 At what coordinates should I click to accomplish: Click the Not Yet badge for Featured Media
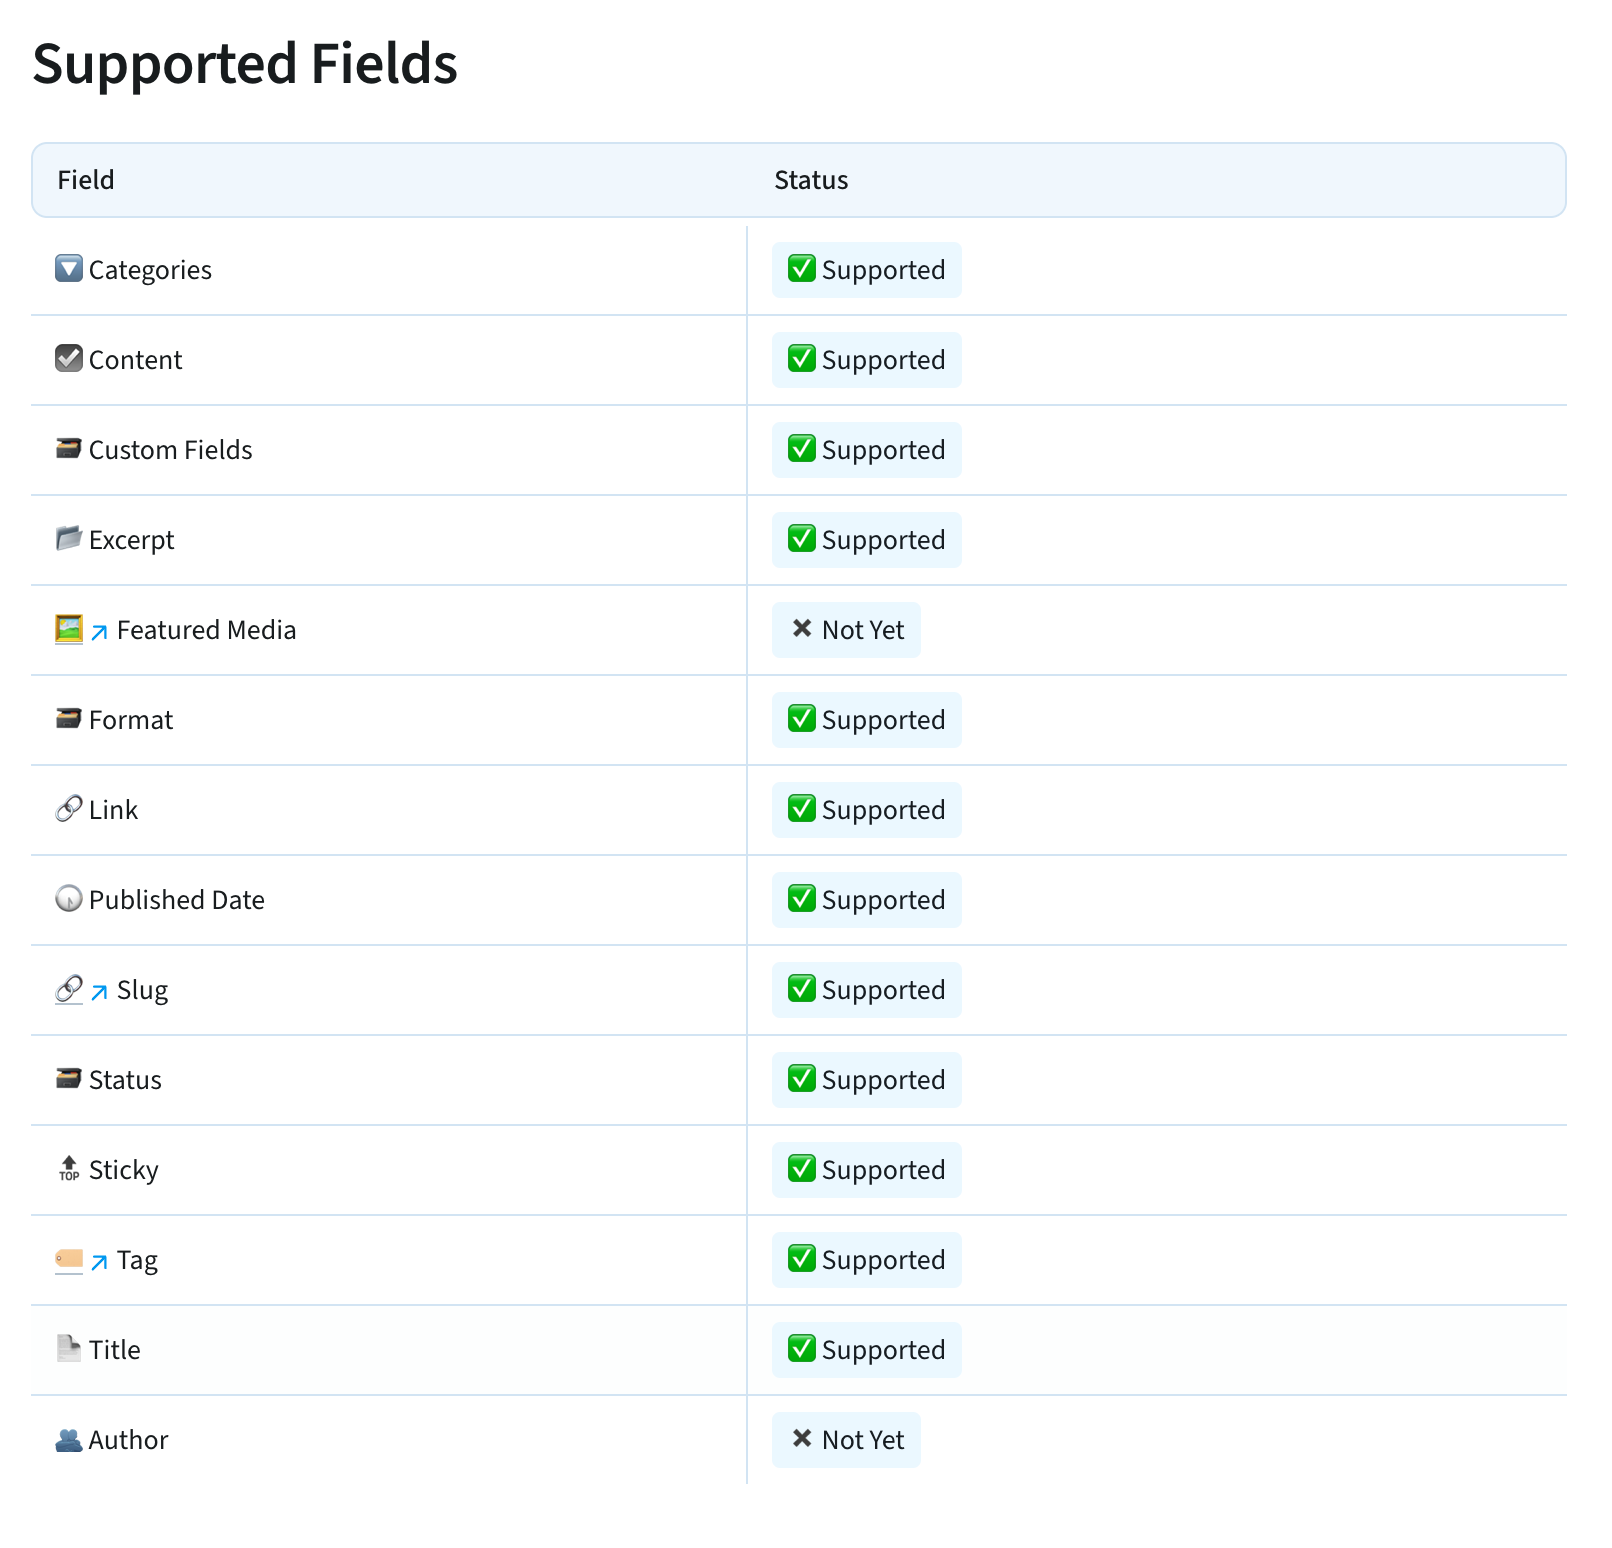coord(846,630)
